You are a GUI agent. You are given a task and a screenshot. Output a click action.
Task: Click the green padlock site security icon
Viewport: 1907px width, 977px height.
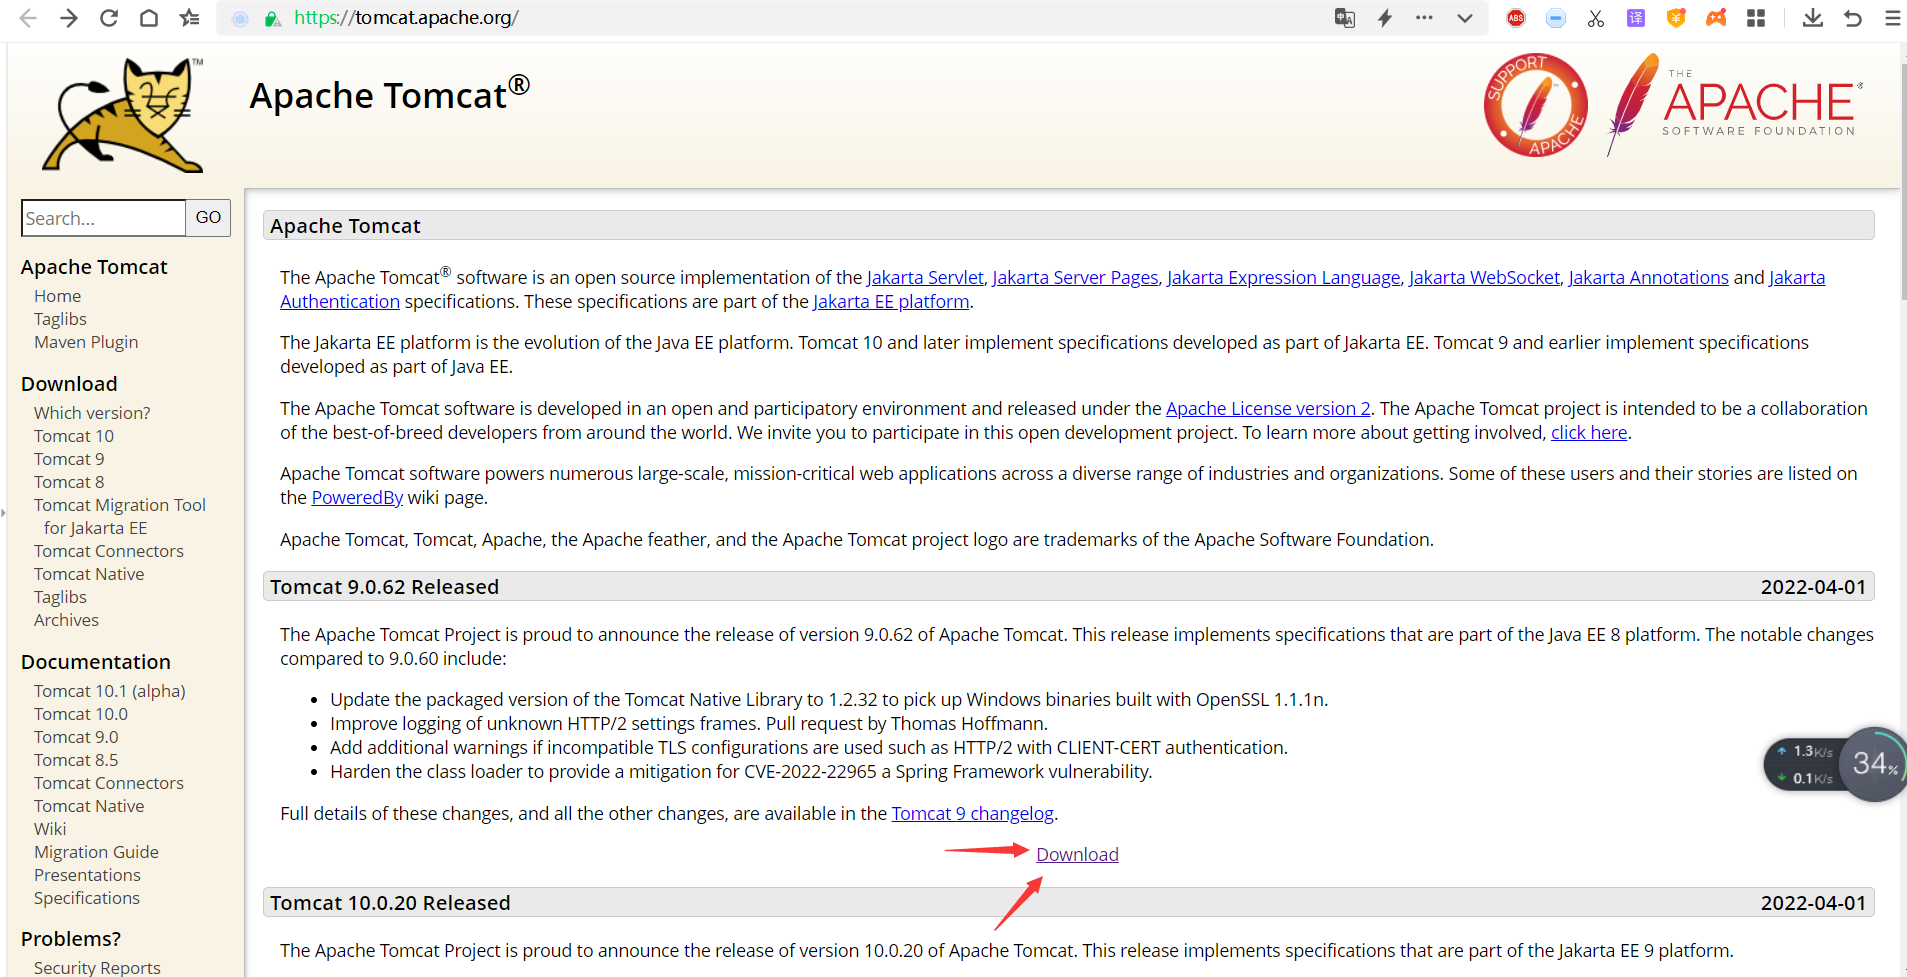click(x=272, y=18)
